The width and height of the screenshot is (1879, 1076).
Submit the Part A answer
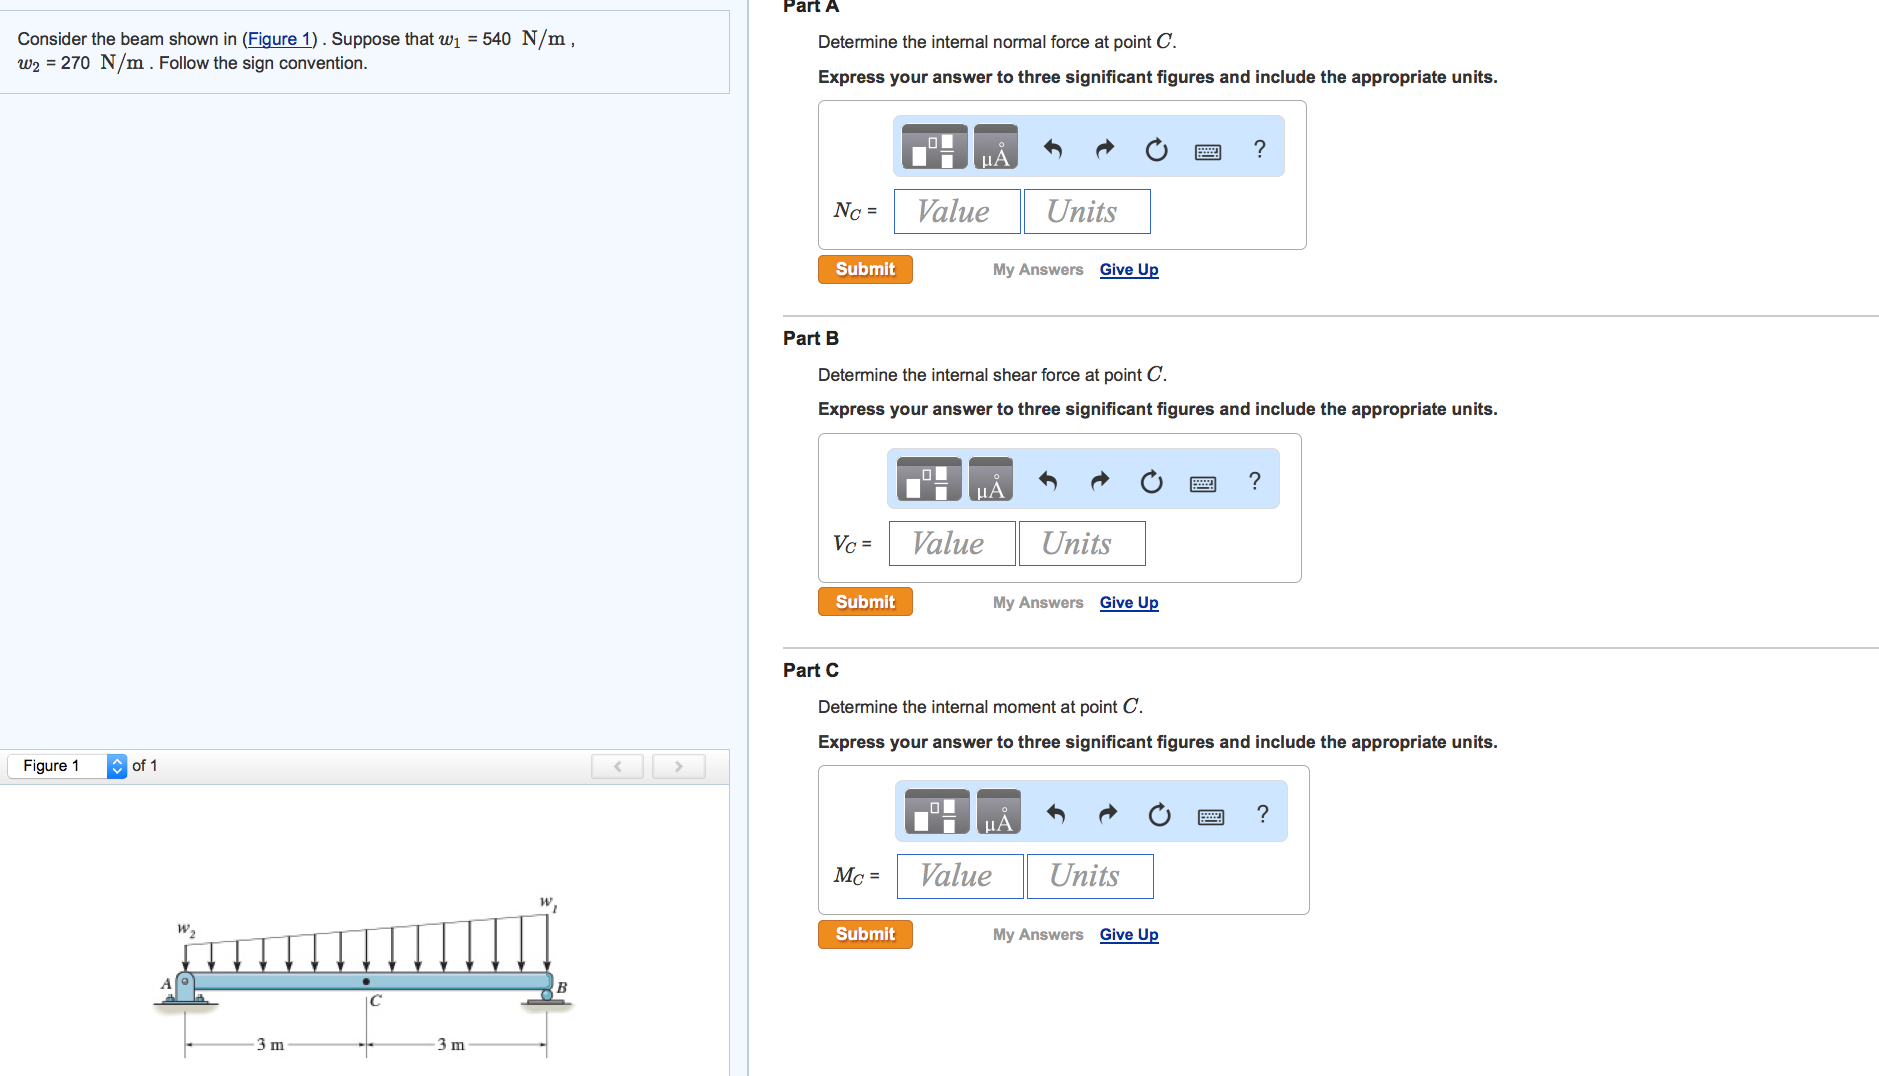tap(865, 269)
